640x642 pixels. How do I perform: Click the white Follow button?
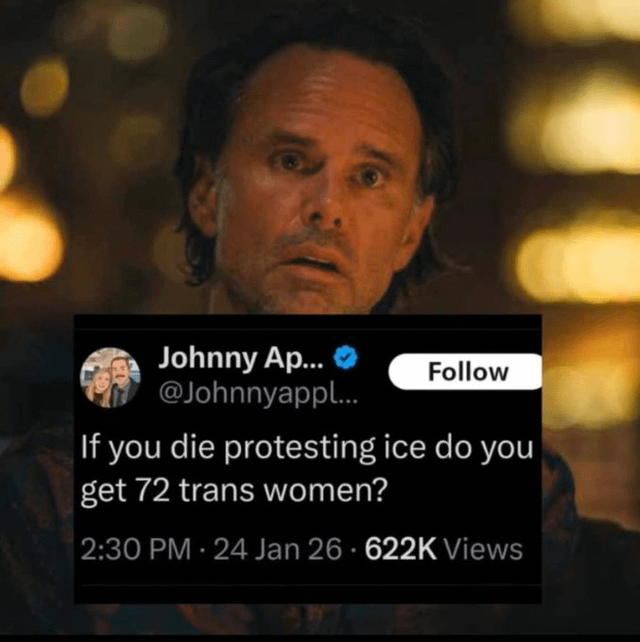pyautogui.click(x=466, y=371)
